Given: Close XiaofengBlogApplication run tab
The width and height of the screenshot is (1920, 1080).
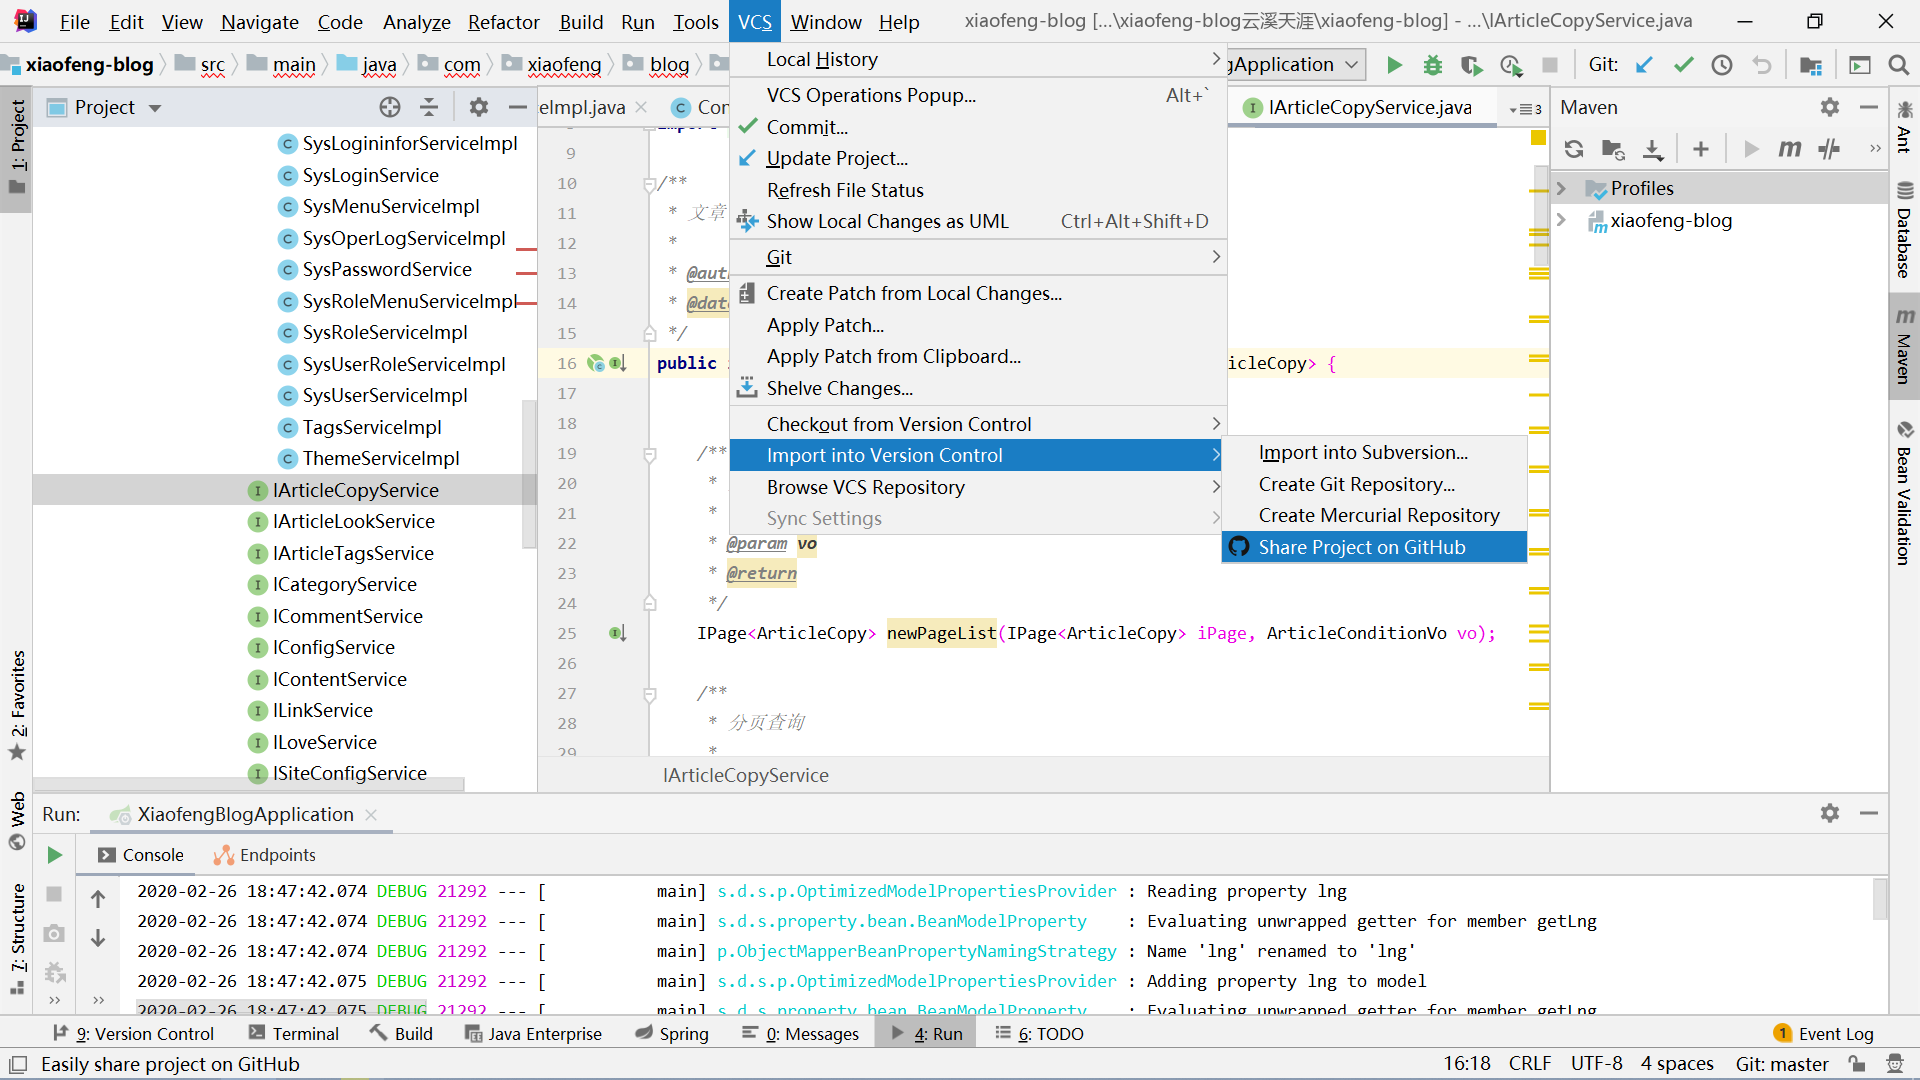Looking at the screenshot, I should (x=371, y=815).
